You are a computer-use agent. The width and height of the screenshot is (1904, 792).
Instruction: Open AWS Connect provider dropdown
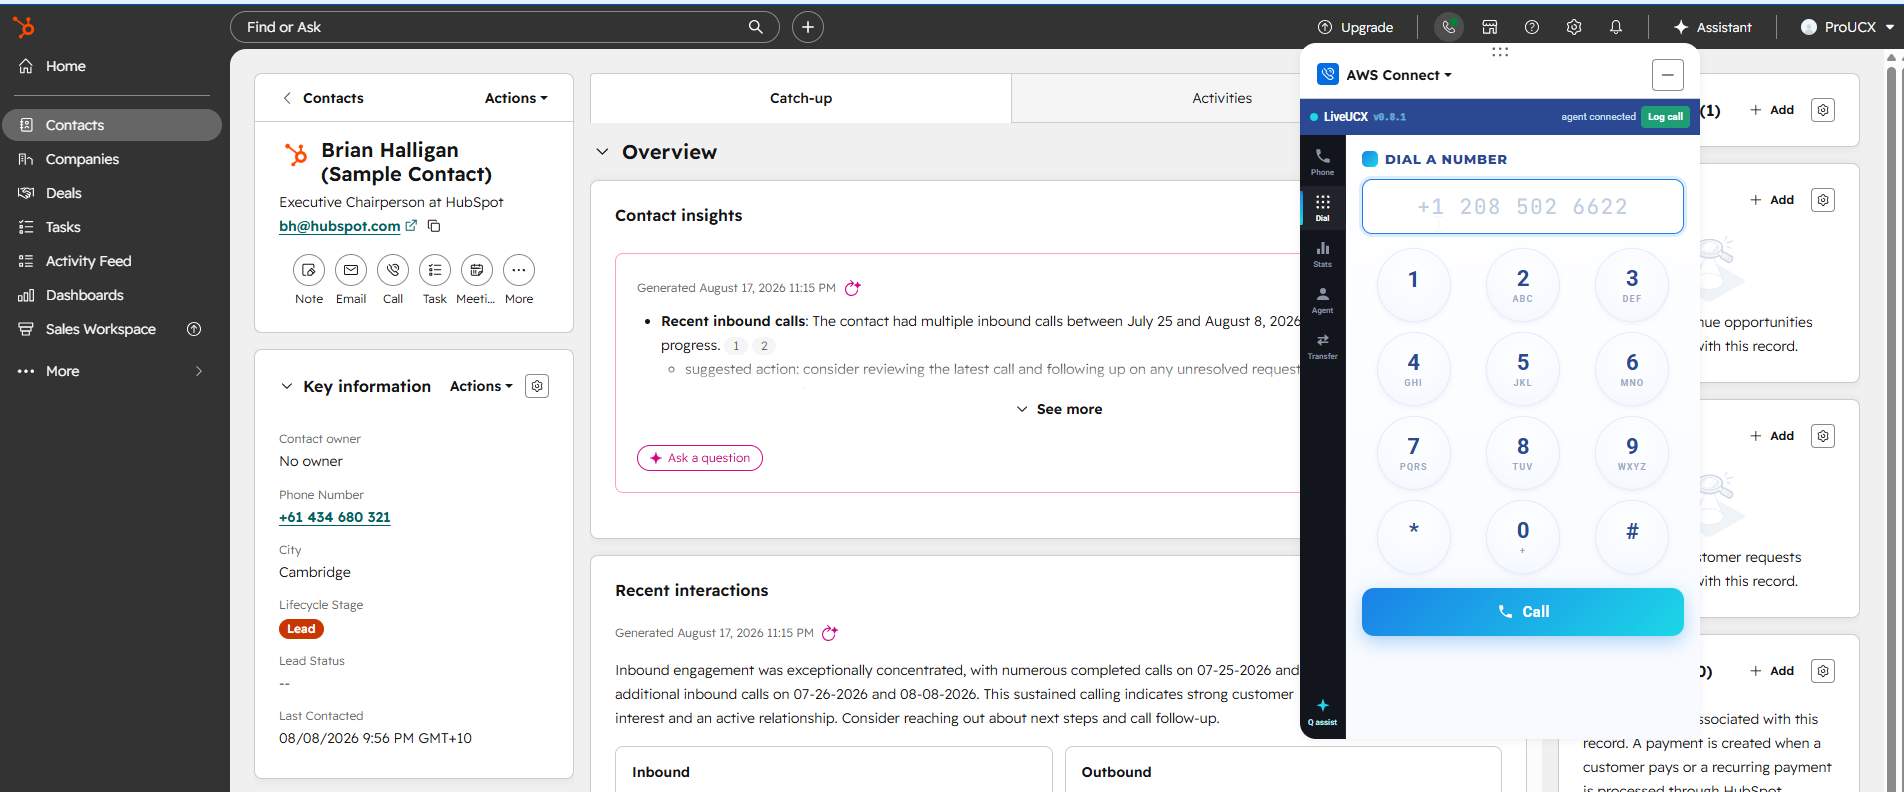[1398, 75]
